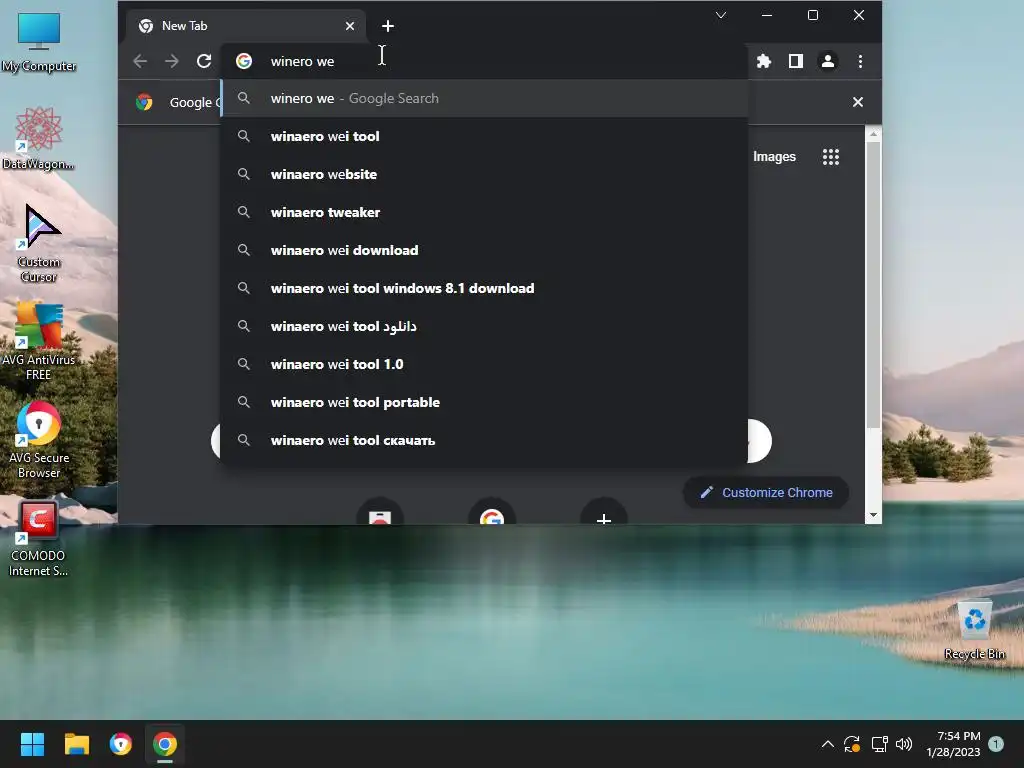
Task: Open the tab search chevron
Action: [x=721, y=15]
